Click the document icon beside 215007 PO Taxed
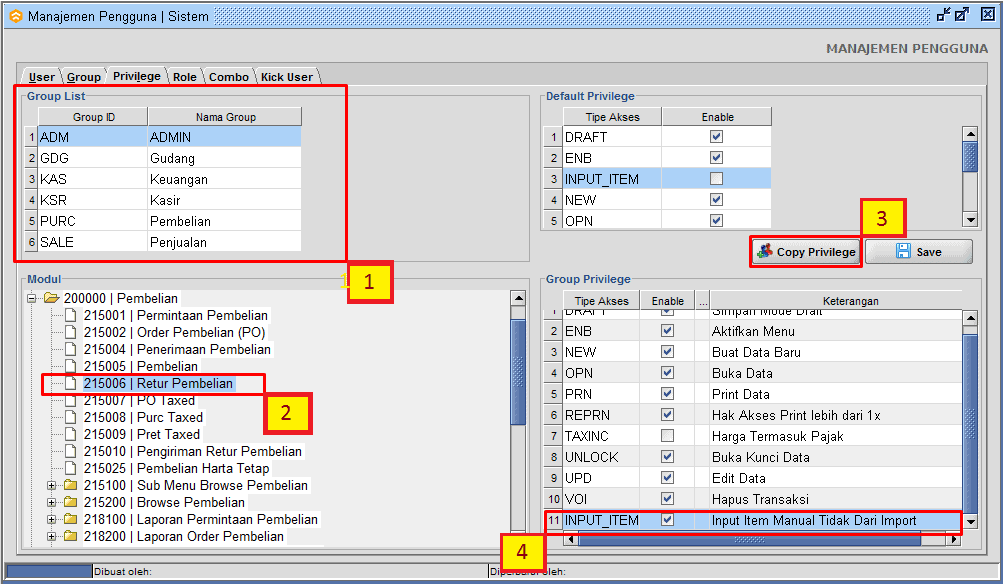This screenshot has height=584, width=1003. click(71, 401)
